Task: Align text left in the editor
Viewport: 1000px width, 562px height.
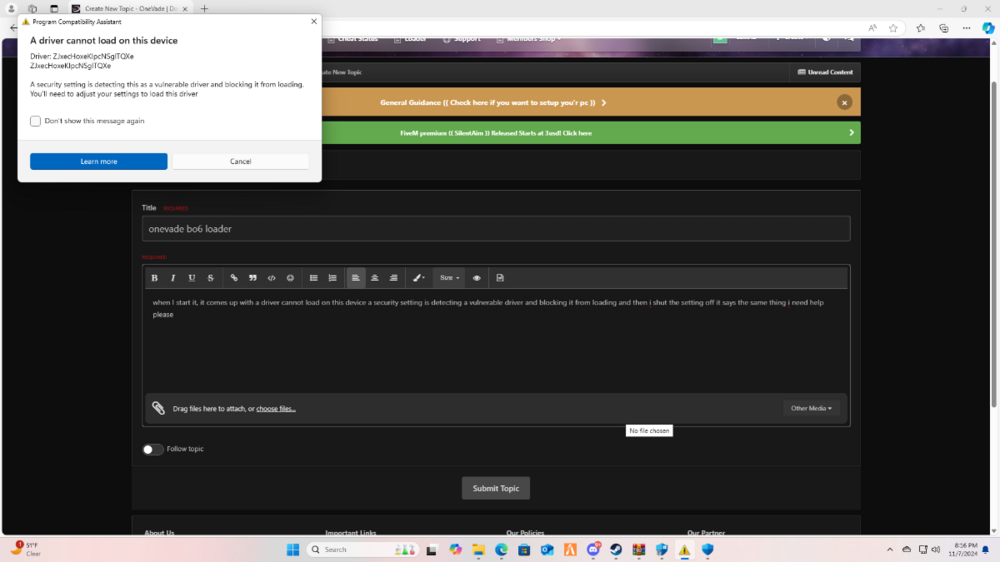Action: (x=356, y=278)
